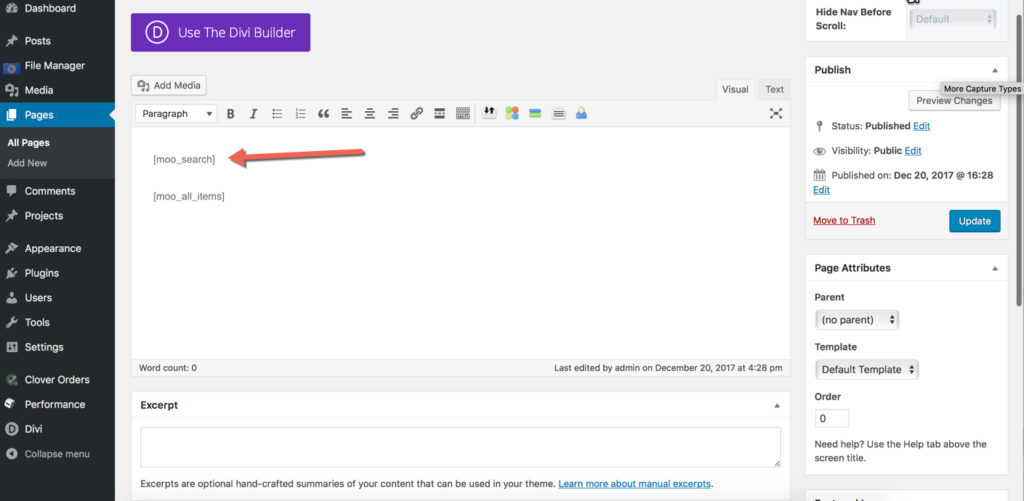Click the grey lines shortcode toolbar icon
Image resolution: width=1024 pixels, height=501 pixels.
pos(558,113)
